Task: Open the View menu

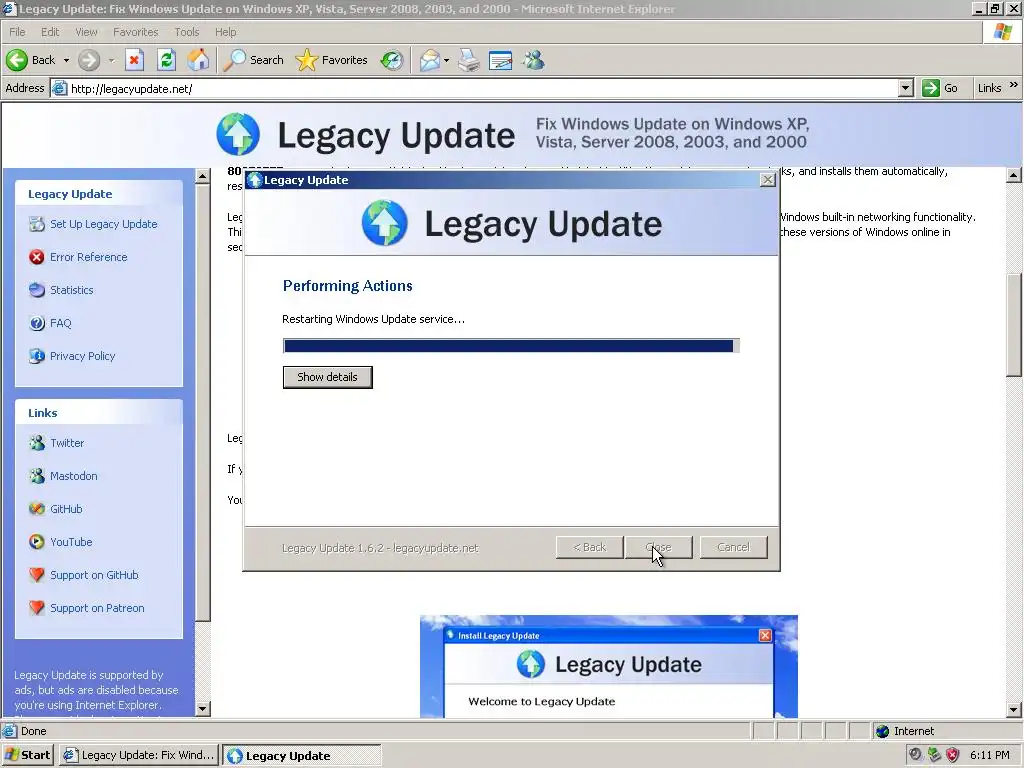Action: pos(86,32)
